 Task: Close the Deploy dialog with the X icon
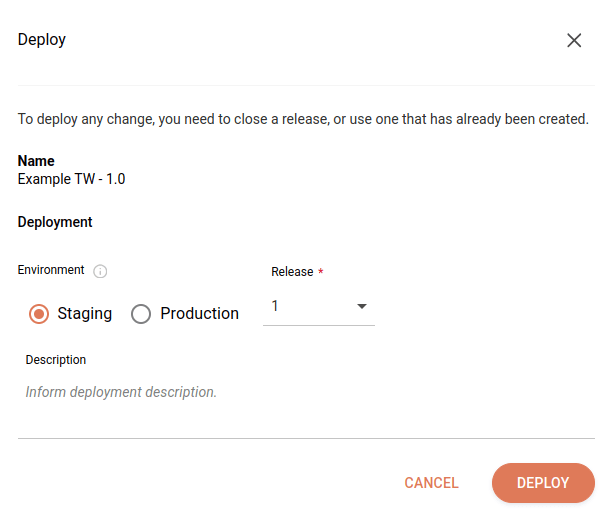tap(574, 41)
